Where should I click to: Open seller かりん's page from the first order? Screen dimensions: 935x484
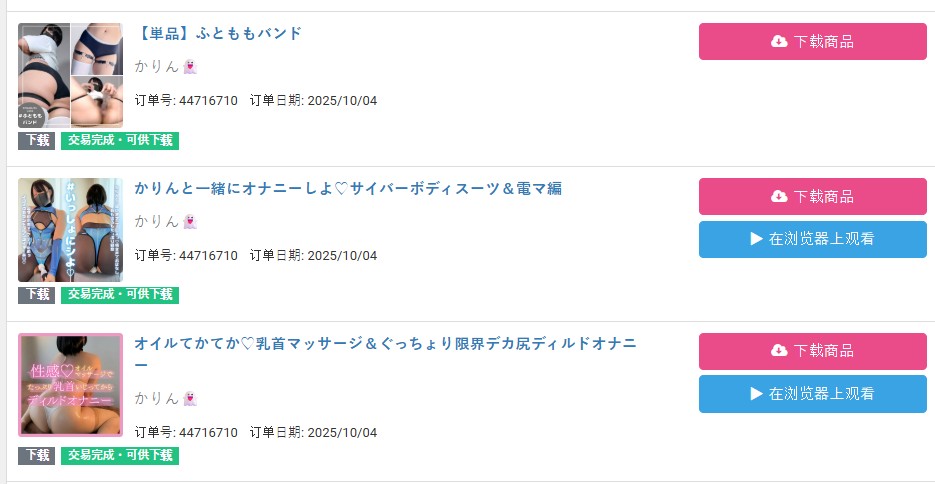pyautogui.click(x=157, y=67)
